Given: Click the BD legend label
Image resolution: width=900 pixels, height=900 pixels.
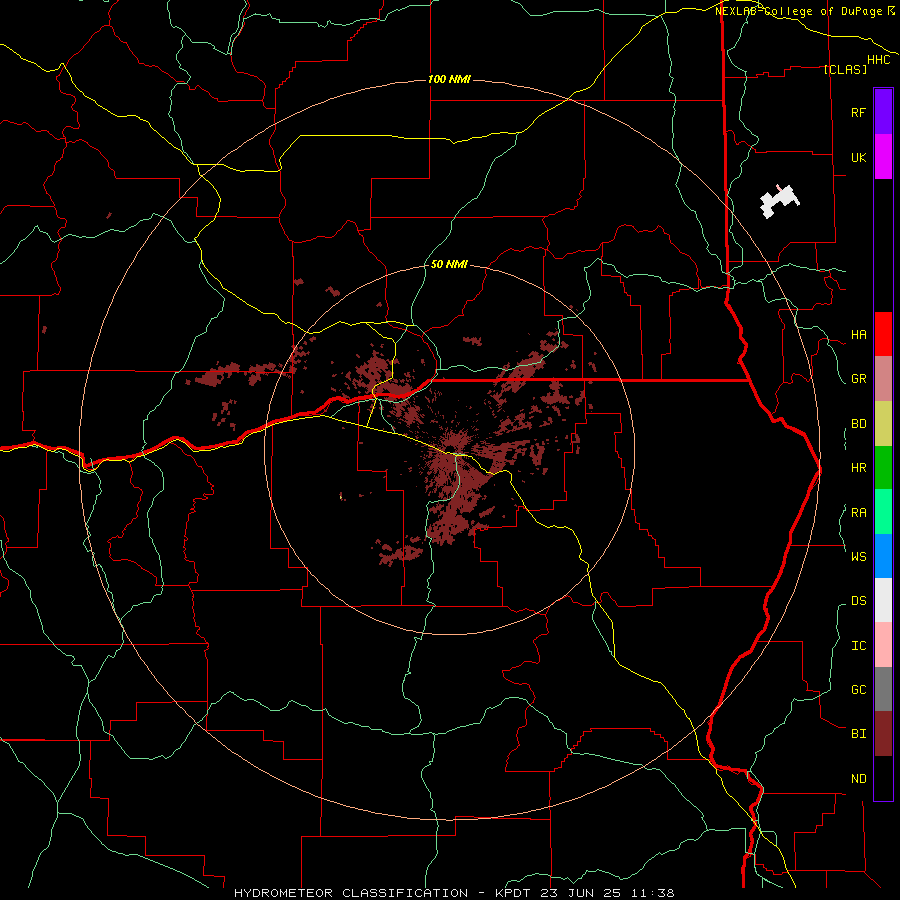Looking at the screenshot, I should (858, 424).
